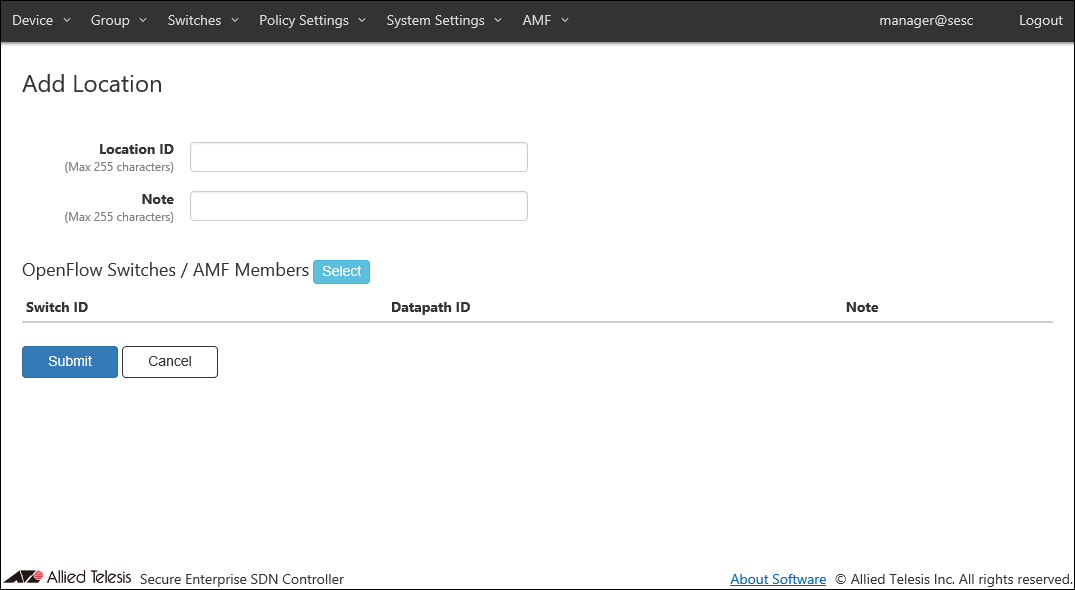Focus the Location ID input field
The image size is (1075, 590).
click(359, 157)
